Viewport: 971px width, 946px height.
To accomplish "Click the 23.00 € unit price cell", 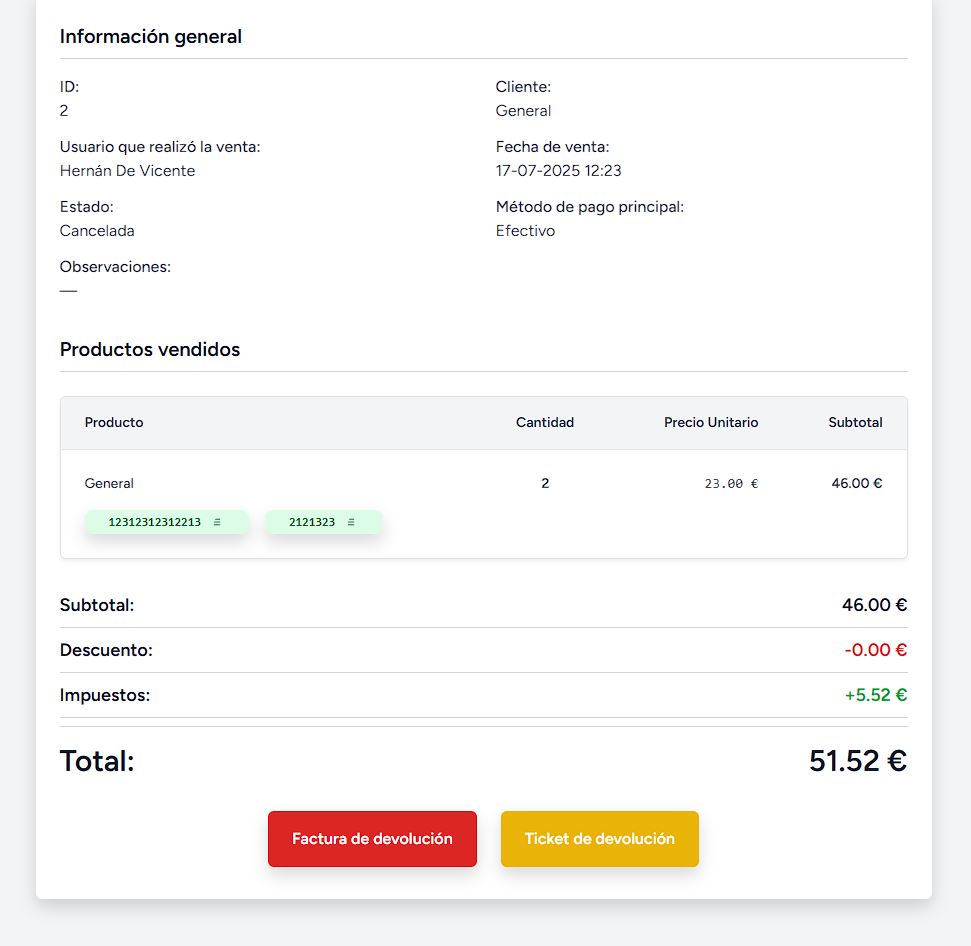I will point(731,483).
